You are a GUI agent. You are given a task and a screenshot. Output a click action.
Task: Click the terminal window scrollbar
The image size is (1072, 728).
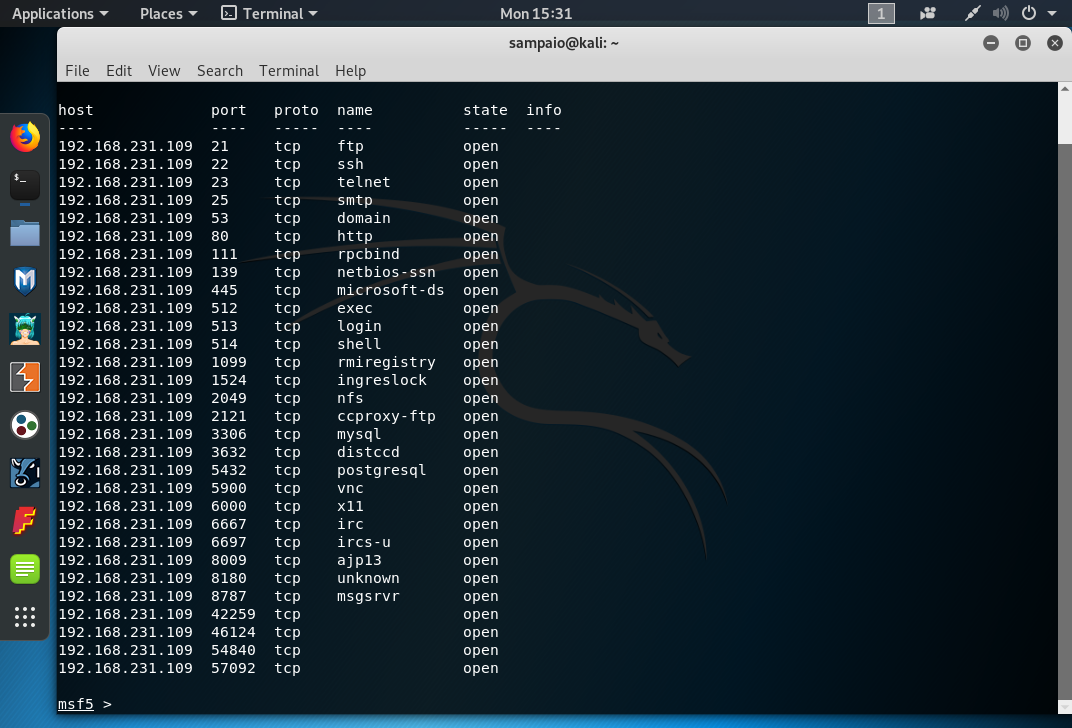point(1064,115)
